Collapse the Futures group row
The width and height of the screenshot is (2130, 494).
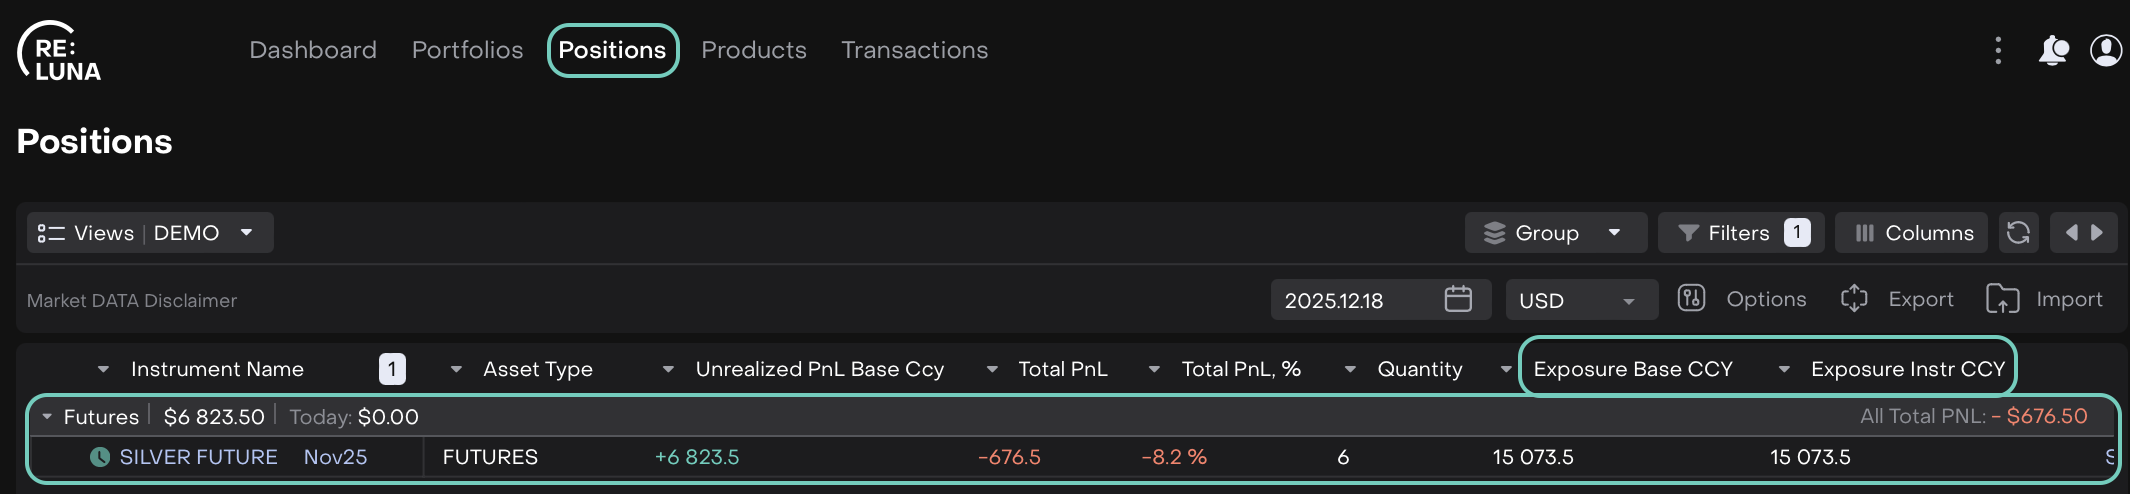47,417
